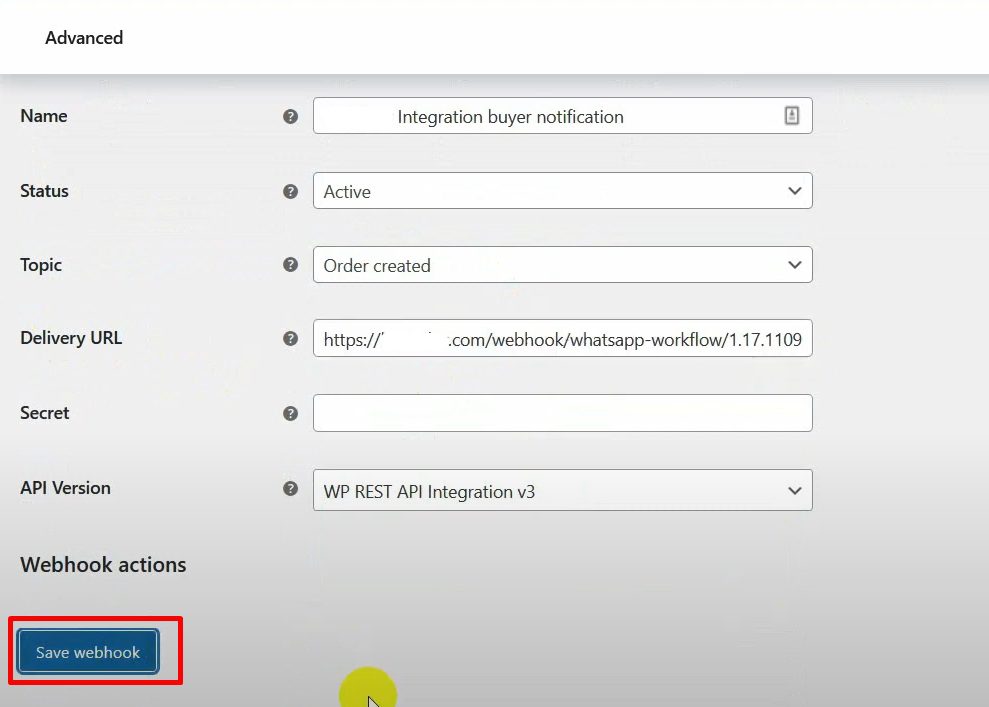Image resolution: width=989 pixels, height=707 pixels.
Task: Click the help icon beside Status
Action: [x=290, y=191]
